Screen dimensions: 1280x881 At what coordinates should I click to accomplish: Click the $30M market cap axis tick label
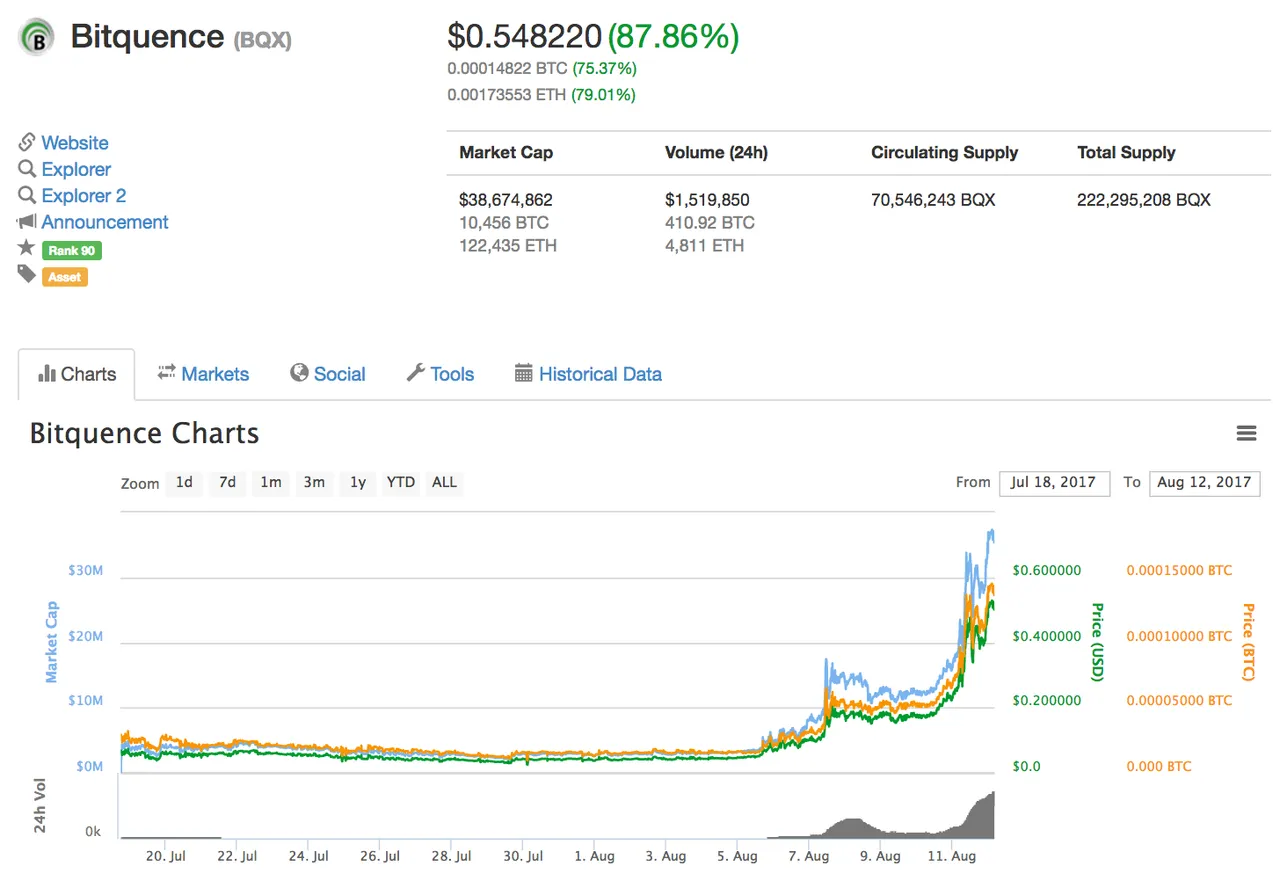[85, 570]
